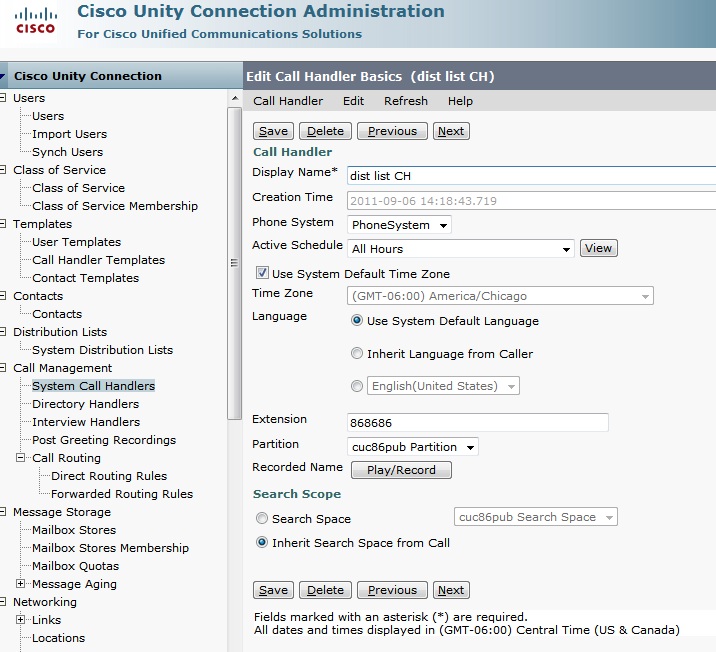Viewport: 716px width, 652px height.
Task: Click the bottom Previous button
Action: pos(392,590)
